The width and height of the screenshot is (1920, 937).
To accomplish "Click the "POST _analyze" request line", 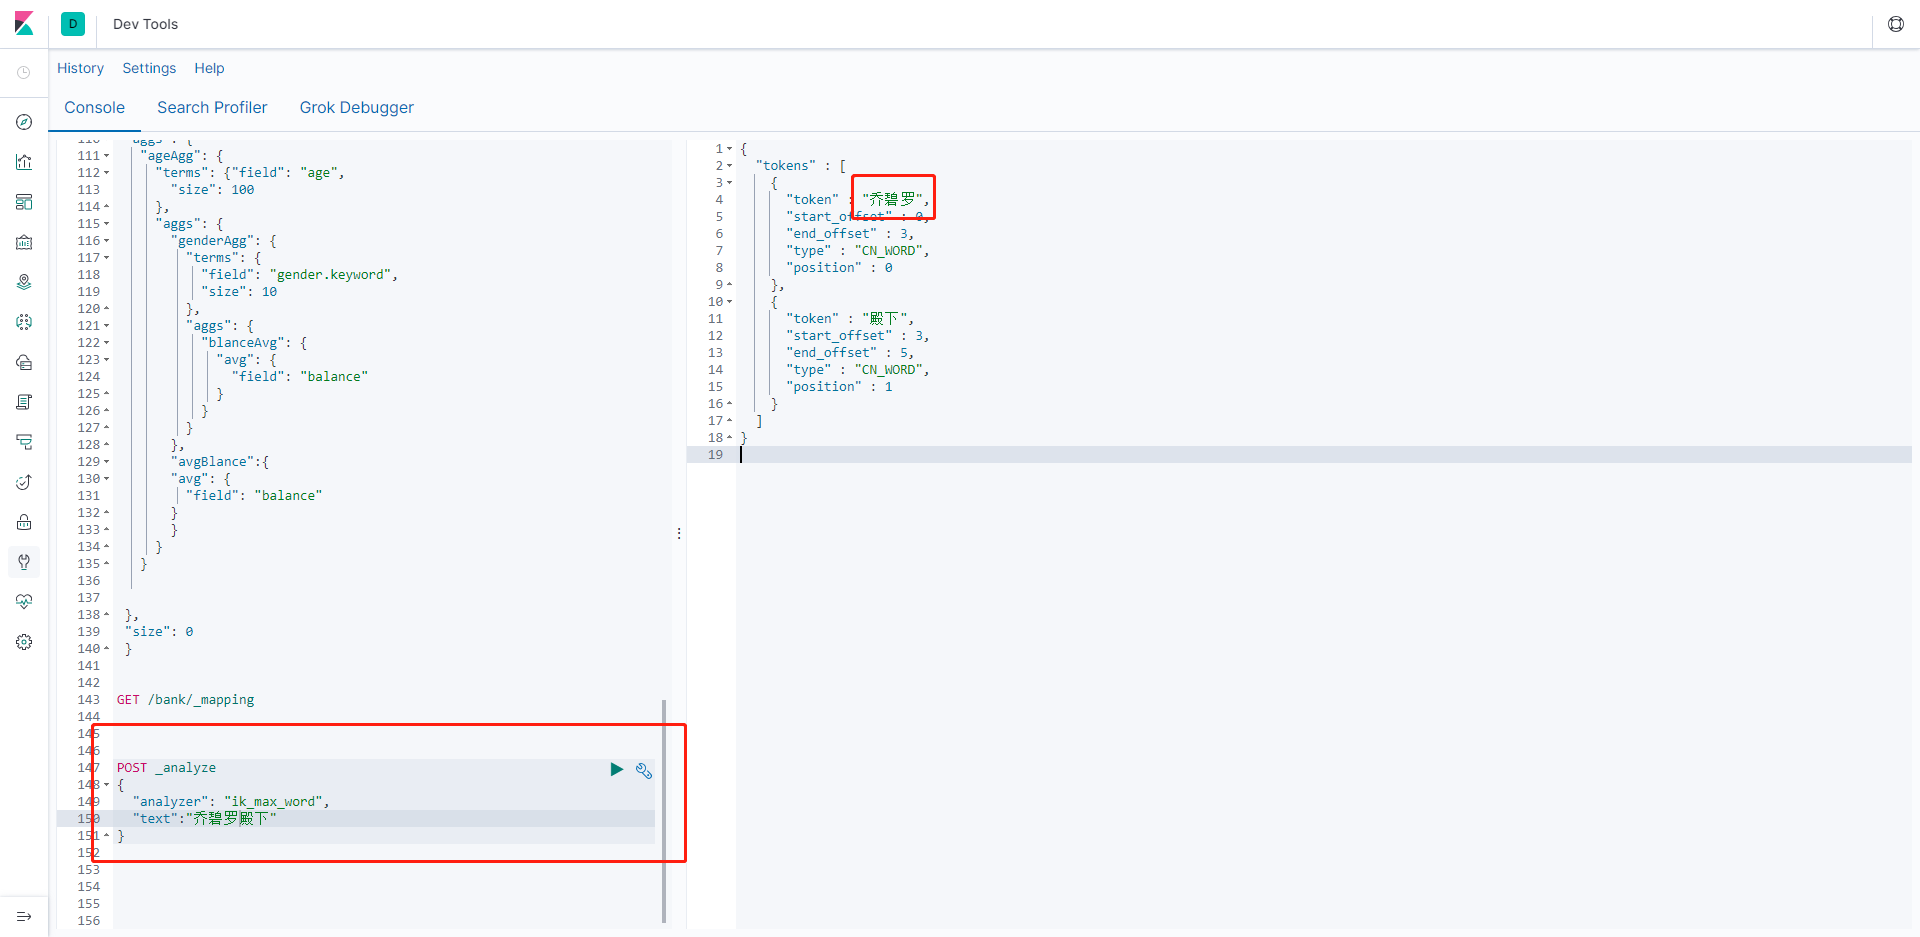I will (166, 768).
